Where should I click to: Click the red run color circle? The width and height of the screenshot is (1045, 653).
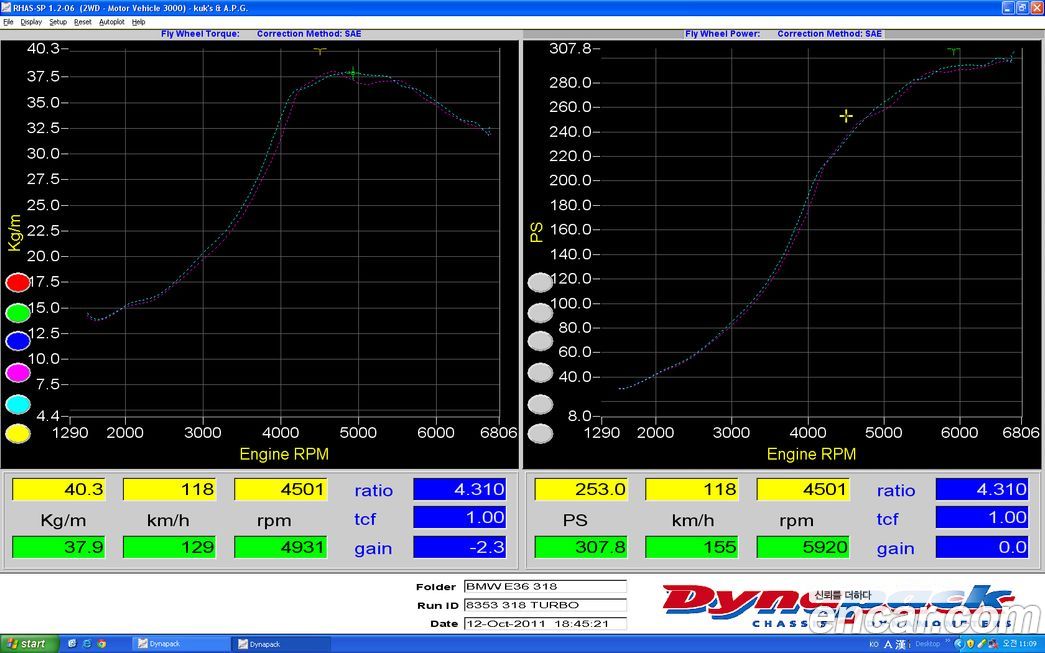click(x=18, y=283)
